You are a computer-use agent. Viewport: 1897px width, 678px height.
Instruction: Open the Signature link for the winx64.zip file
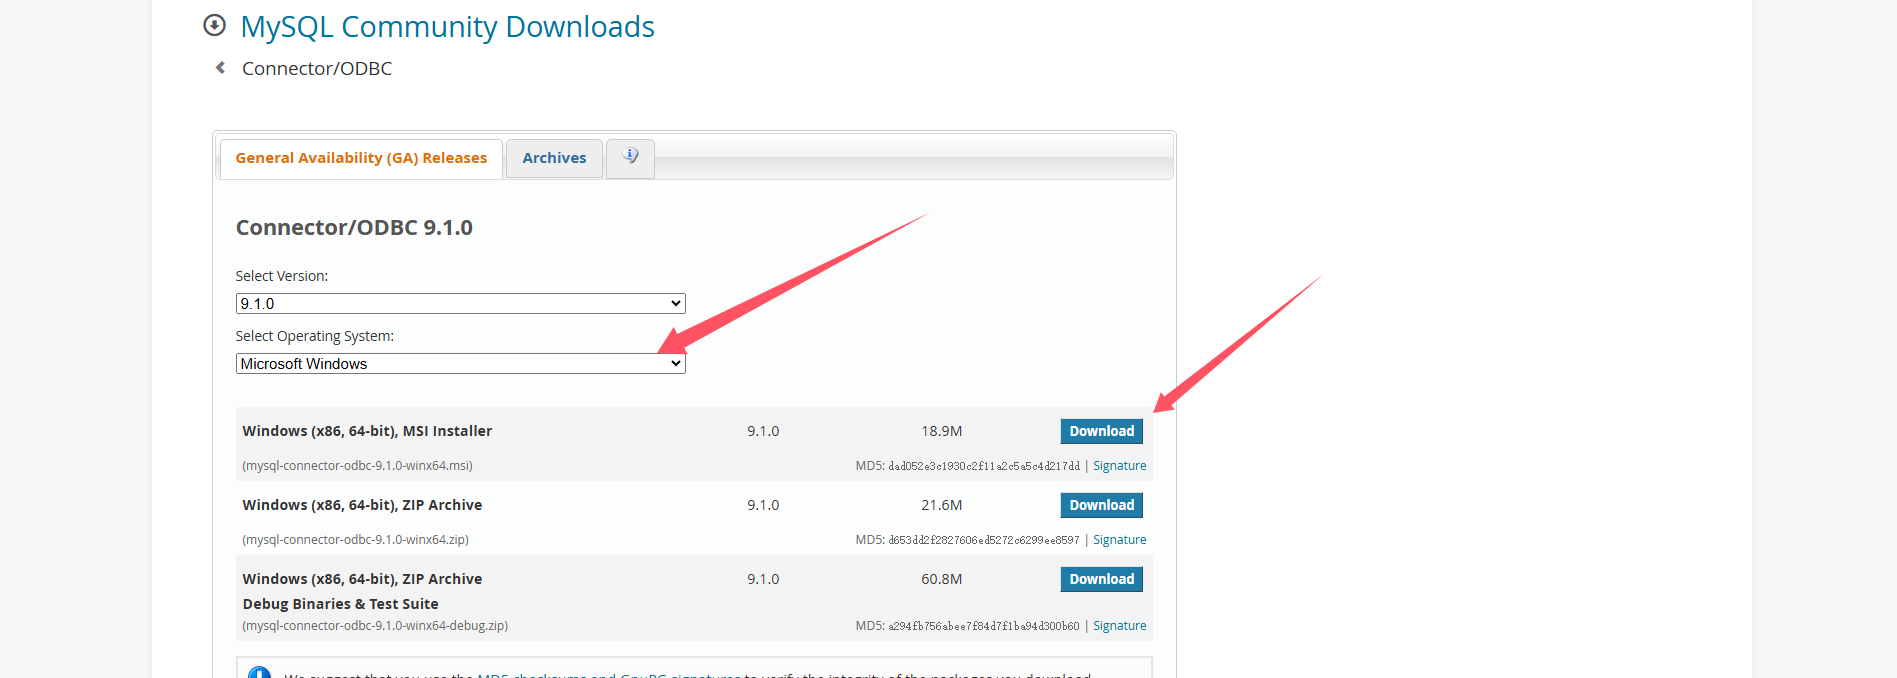pos(1119,540)
